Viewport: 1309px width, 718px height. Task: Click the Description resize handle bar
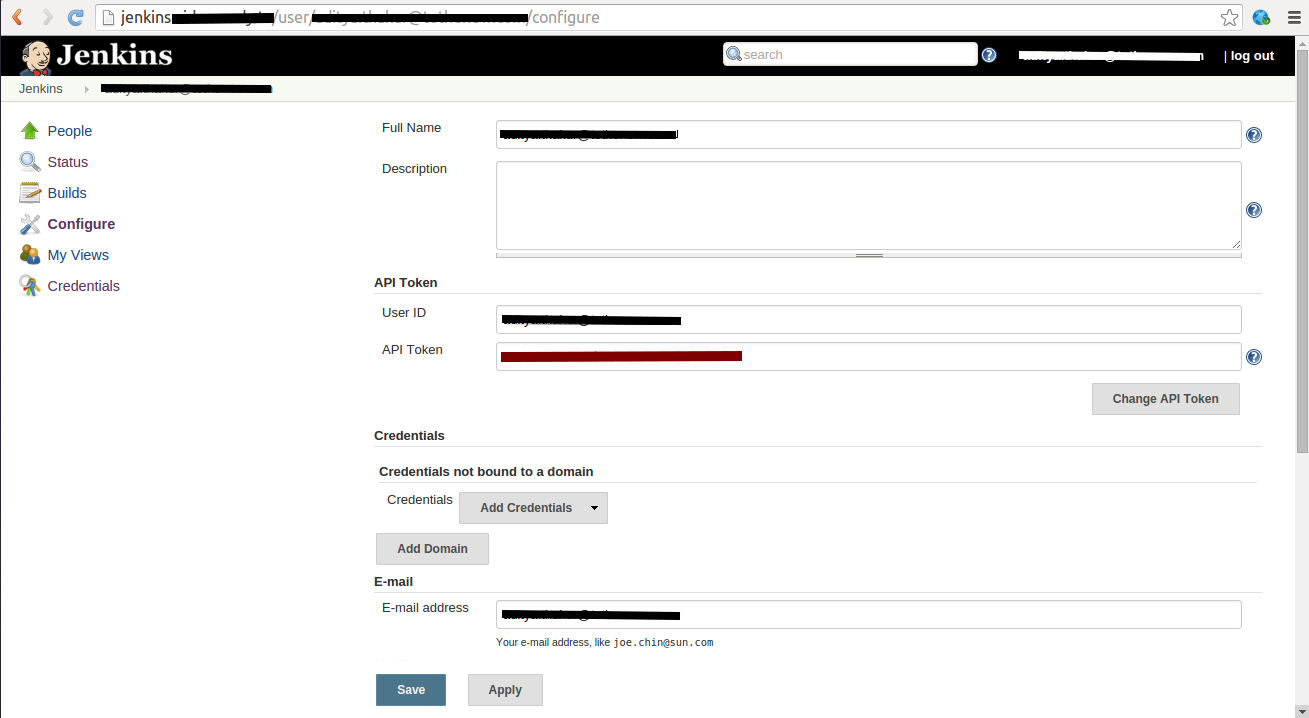coord(869,255)
